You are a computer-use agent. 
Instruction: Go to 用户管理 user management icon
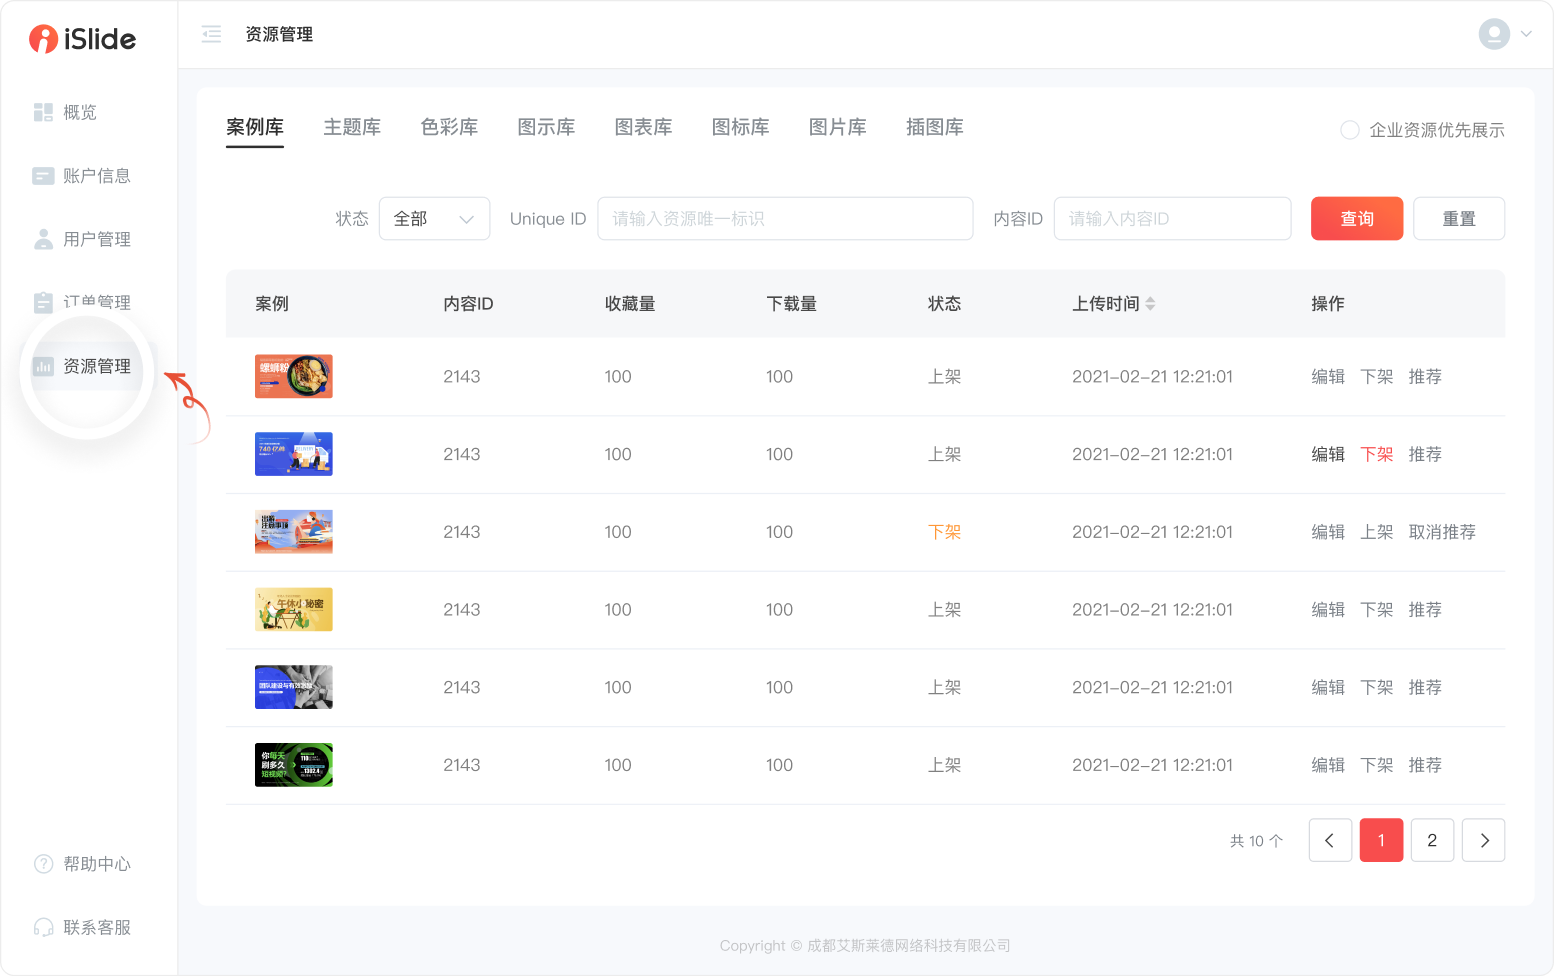tap(43, 239)
